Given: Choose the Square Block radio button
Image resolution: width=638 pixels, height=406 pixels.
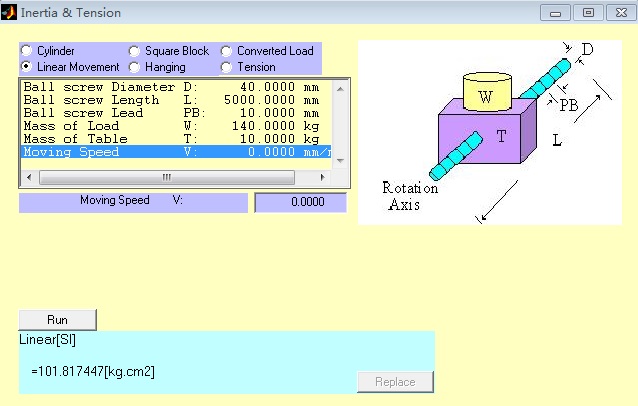Looking at the screenshot, I should coord(135,51).
